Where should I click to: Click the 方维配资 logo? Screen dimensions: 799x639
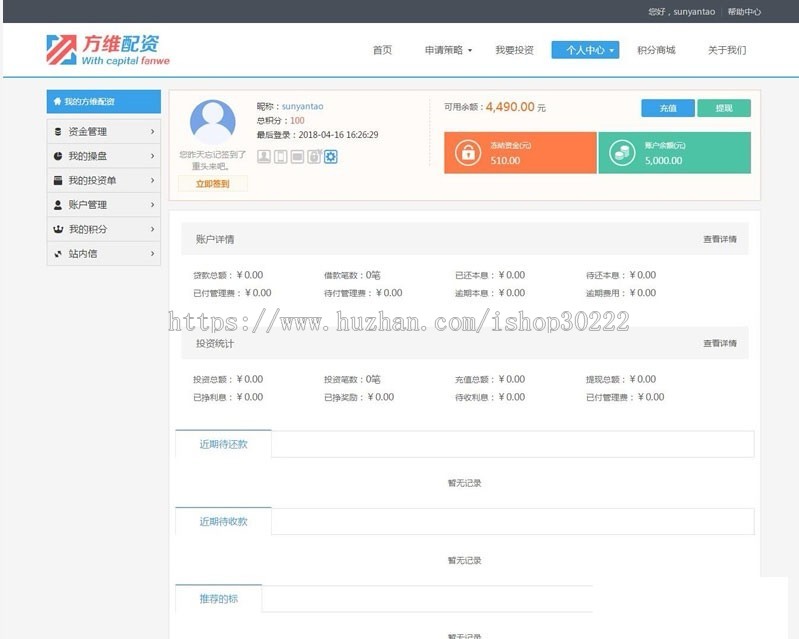click(108, 50)
